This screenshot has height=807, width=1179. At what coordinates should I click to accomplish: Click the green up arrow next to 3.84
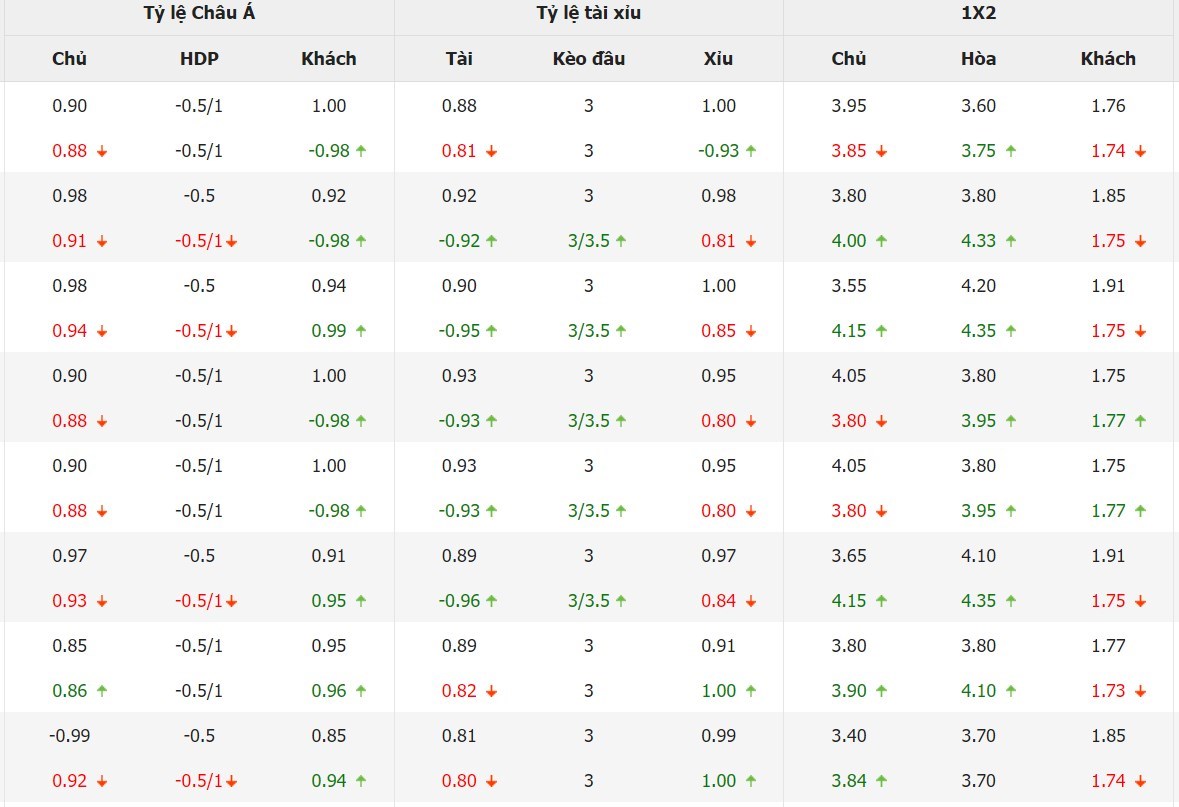click(x=881, y=781)
